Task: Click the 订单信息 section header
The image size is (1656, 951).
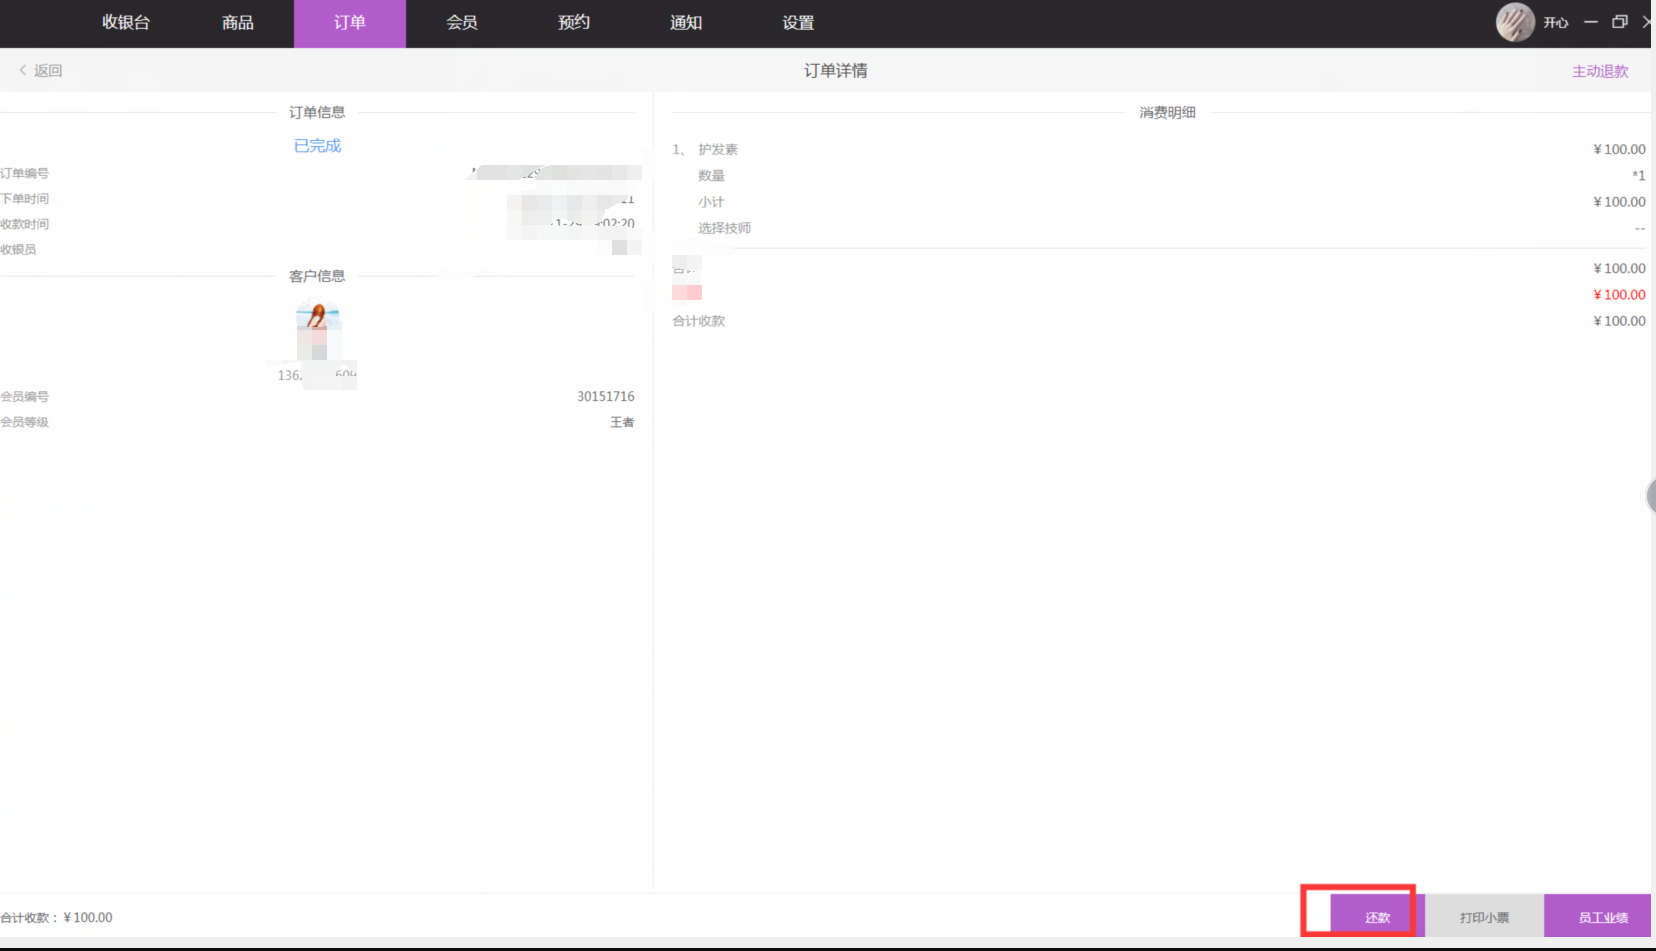Action: click(x=317, y=113)
